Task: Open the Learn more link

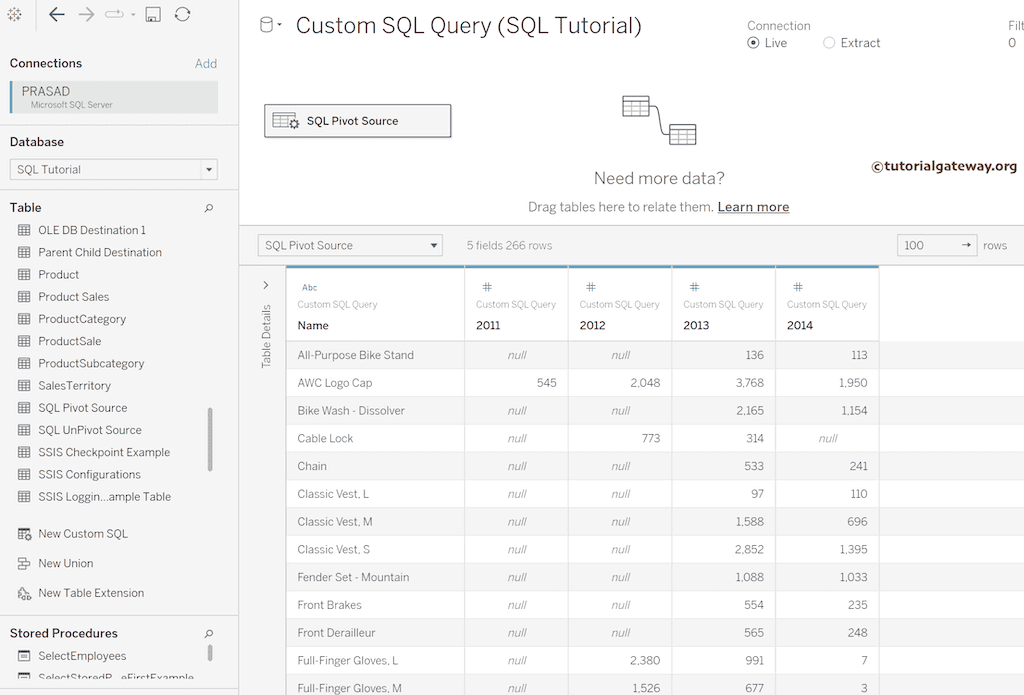Action: tap(753, 207)
